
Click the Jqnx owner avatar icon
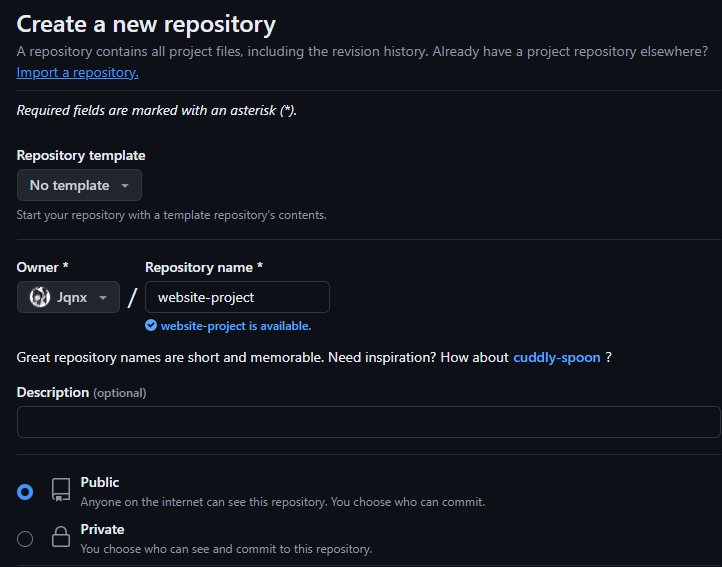click(x=40, y=297)
